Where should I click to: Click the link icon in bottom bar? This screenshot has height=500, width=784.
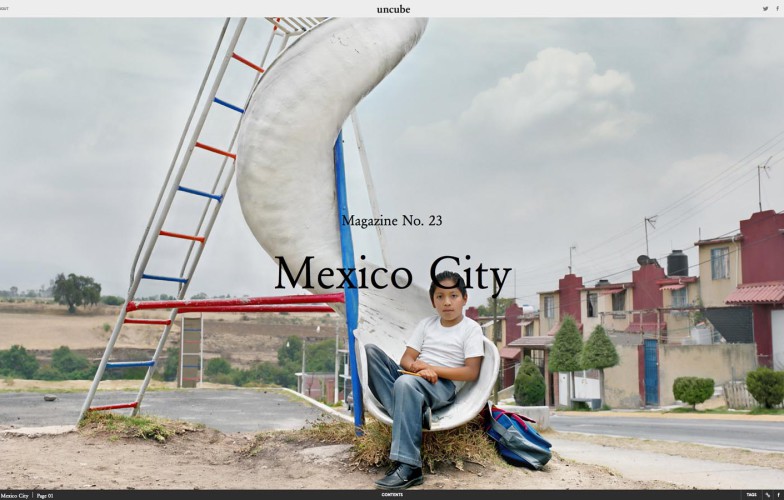point(768,495)
